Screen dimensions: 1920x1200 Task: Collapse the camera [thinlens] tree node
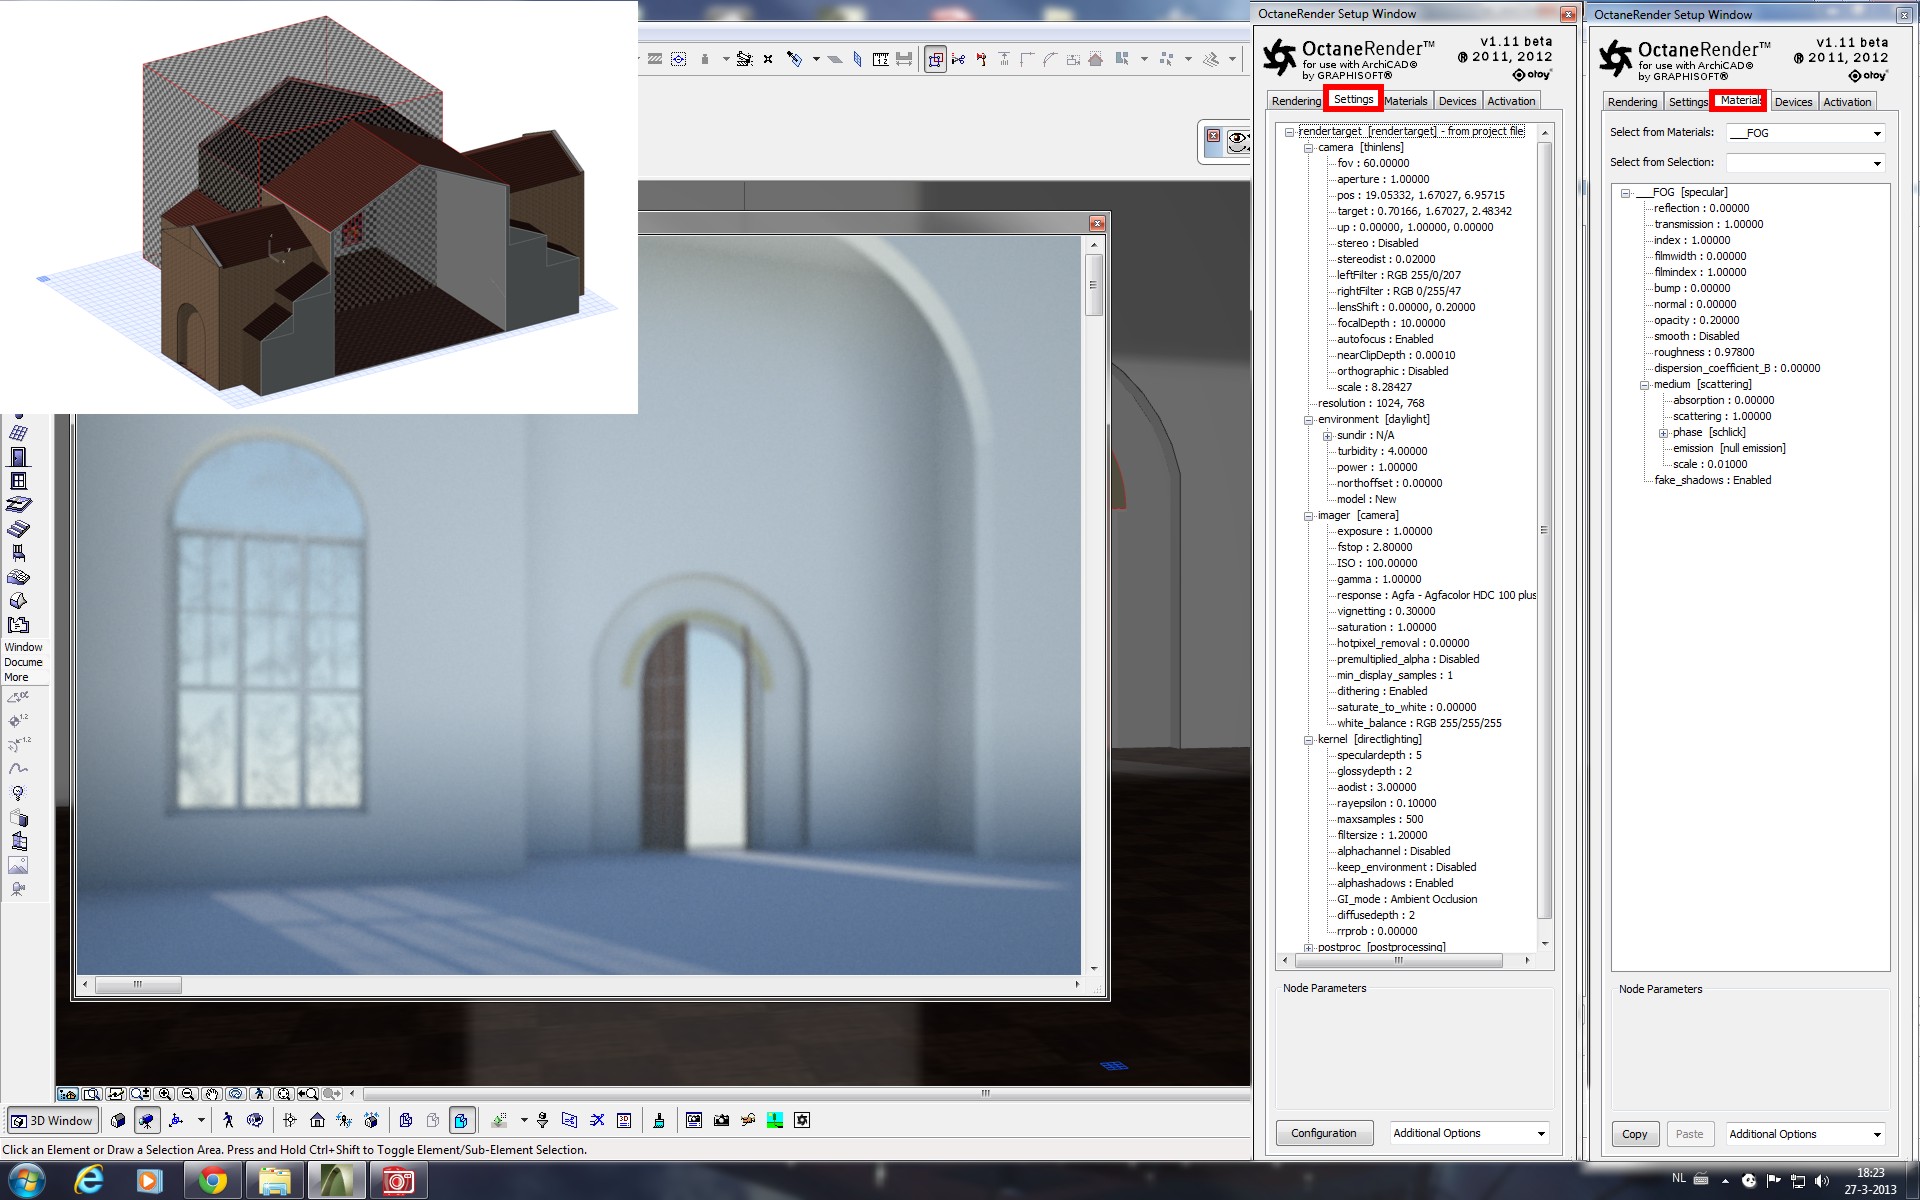pos(1308,147)
